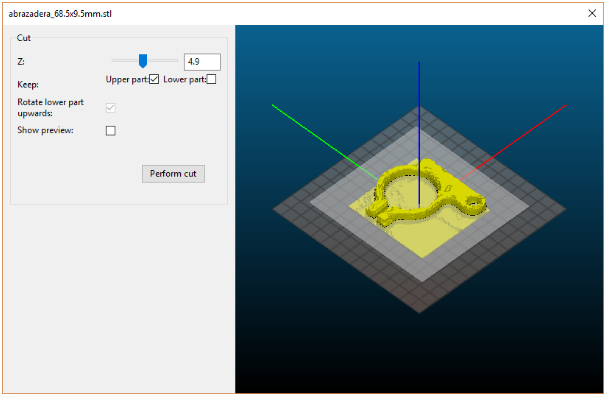Click the Perform cut button
The height and width of the screenshot is (400, 609).
coord(173,173)
